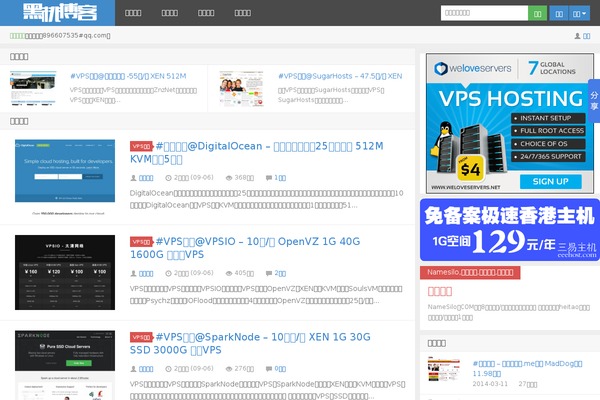The image size is (600, 400).
Task: Open the first navigation menu item
Action: [133, 13]
